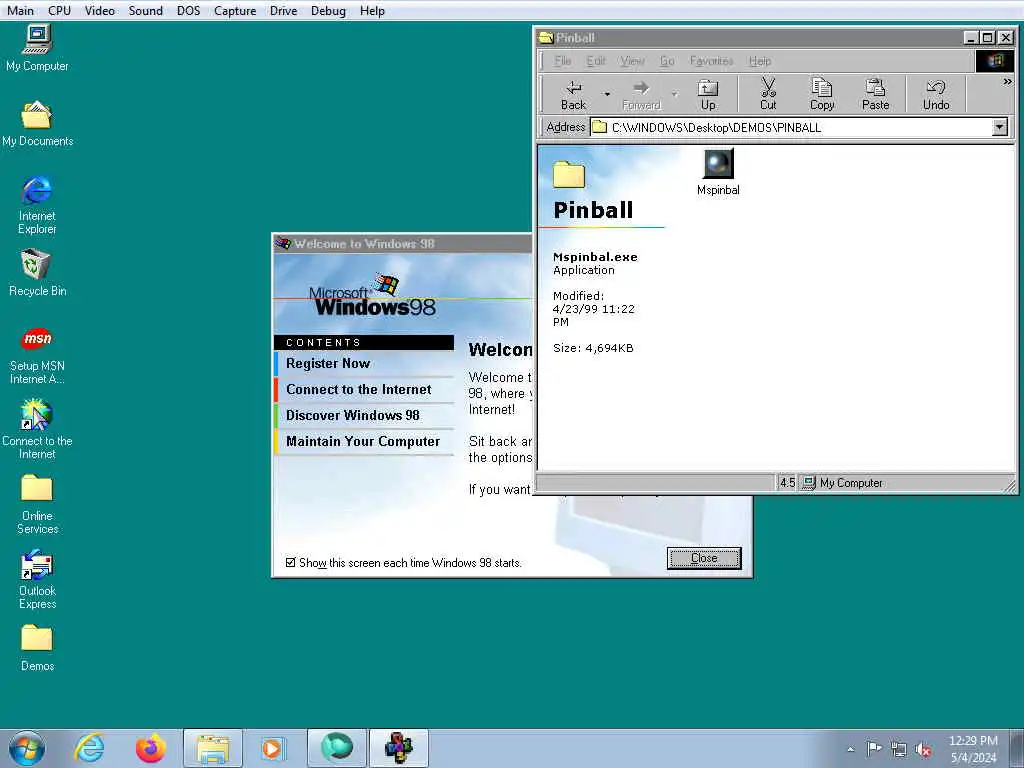Open the Windows 7 Start orb

[x=27, y=748]
